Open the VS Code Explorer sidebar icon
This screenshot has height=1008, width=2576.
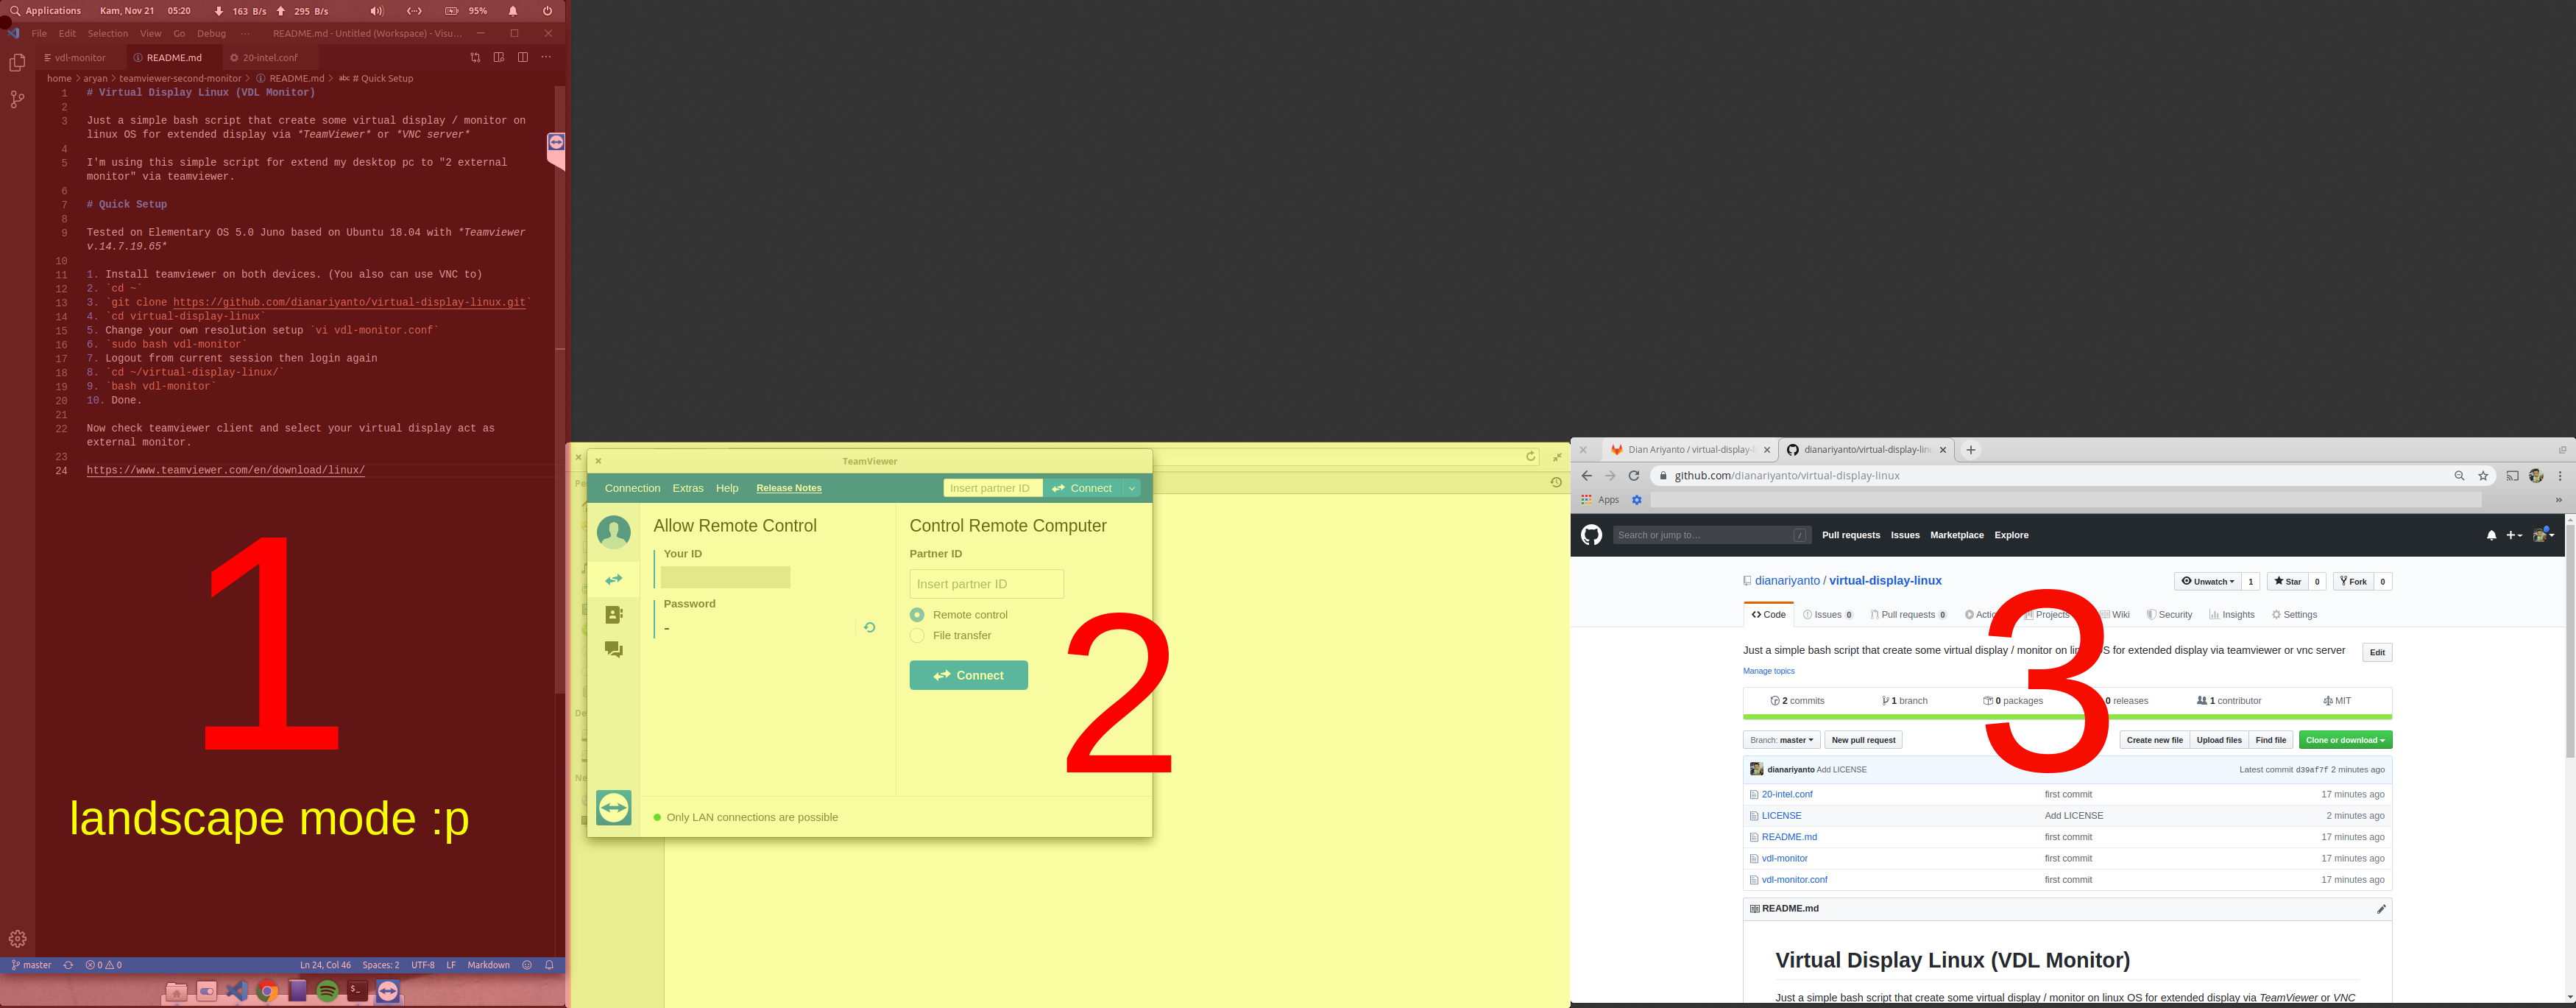point(17,63)
